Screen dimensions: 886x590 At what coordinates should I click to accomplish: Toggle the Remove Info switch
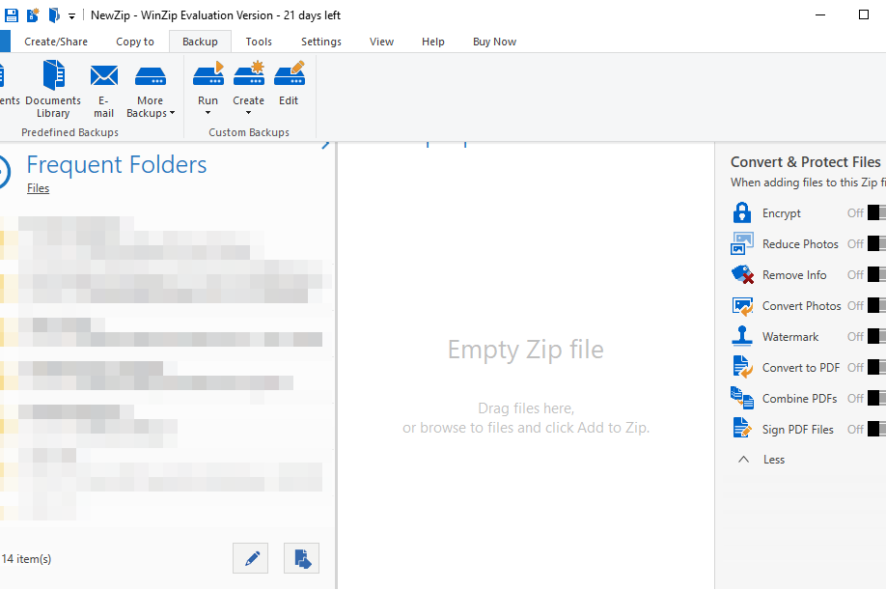[876, 275]
